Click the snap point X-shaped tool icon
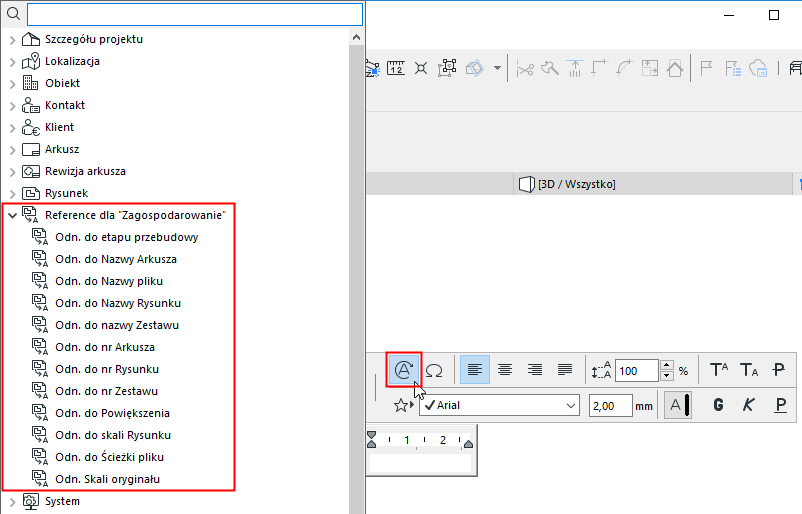This screenshot has height=514, width=802. [x=421, y=68]
